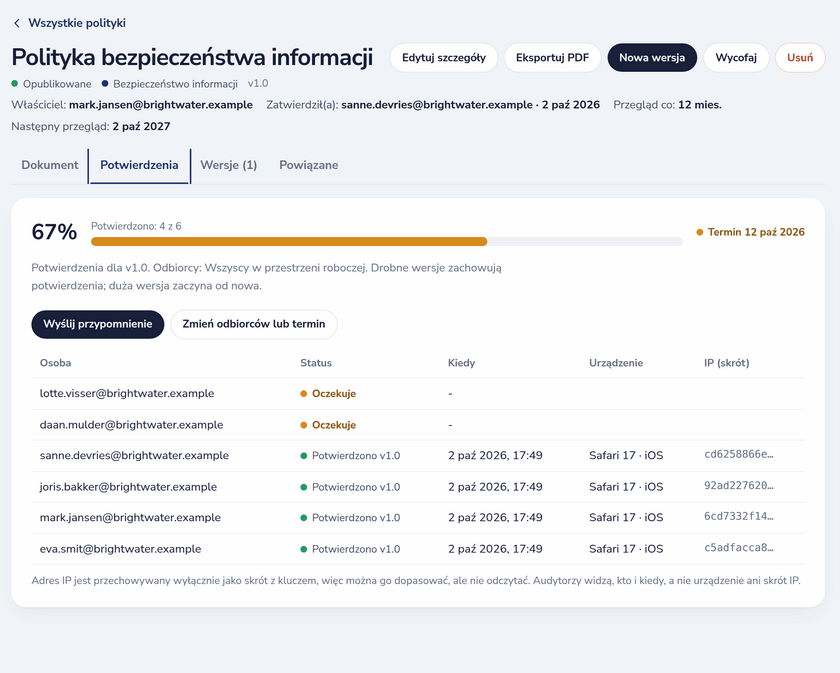The height and width of the screenshot is (673, 840).
Task: Click Potwierdzono v1.0 status for sanne.devries
Action: pyautogui.click(x=350, y=455)
